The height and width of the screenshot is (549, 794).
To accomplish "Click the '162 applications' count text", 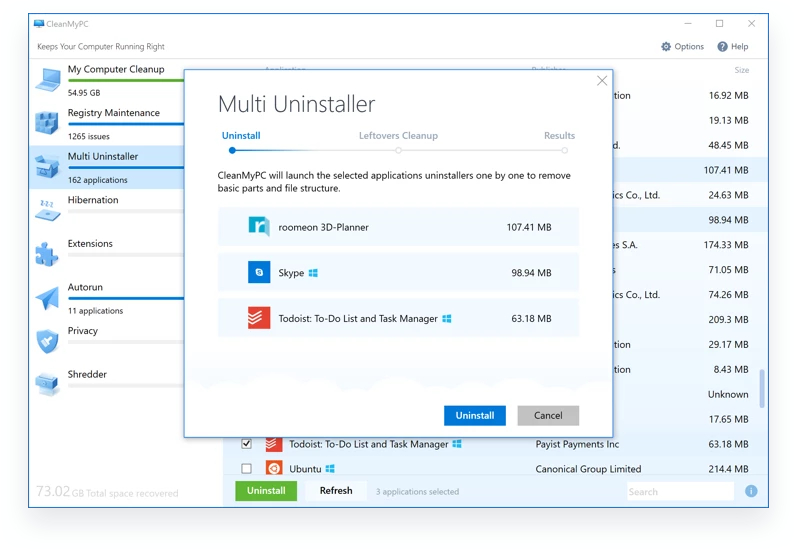I will (x=98, y=180).
